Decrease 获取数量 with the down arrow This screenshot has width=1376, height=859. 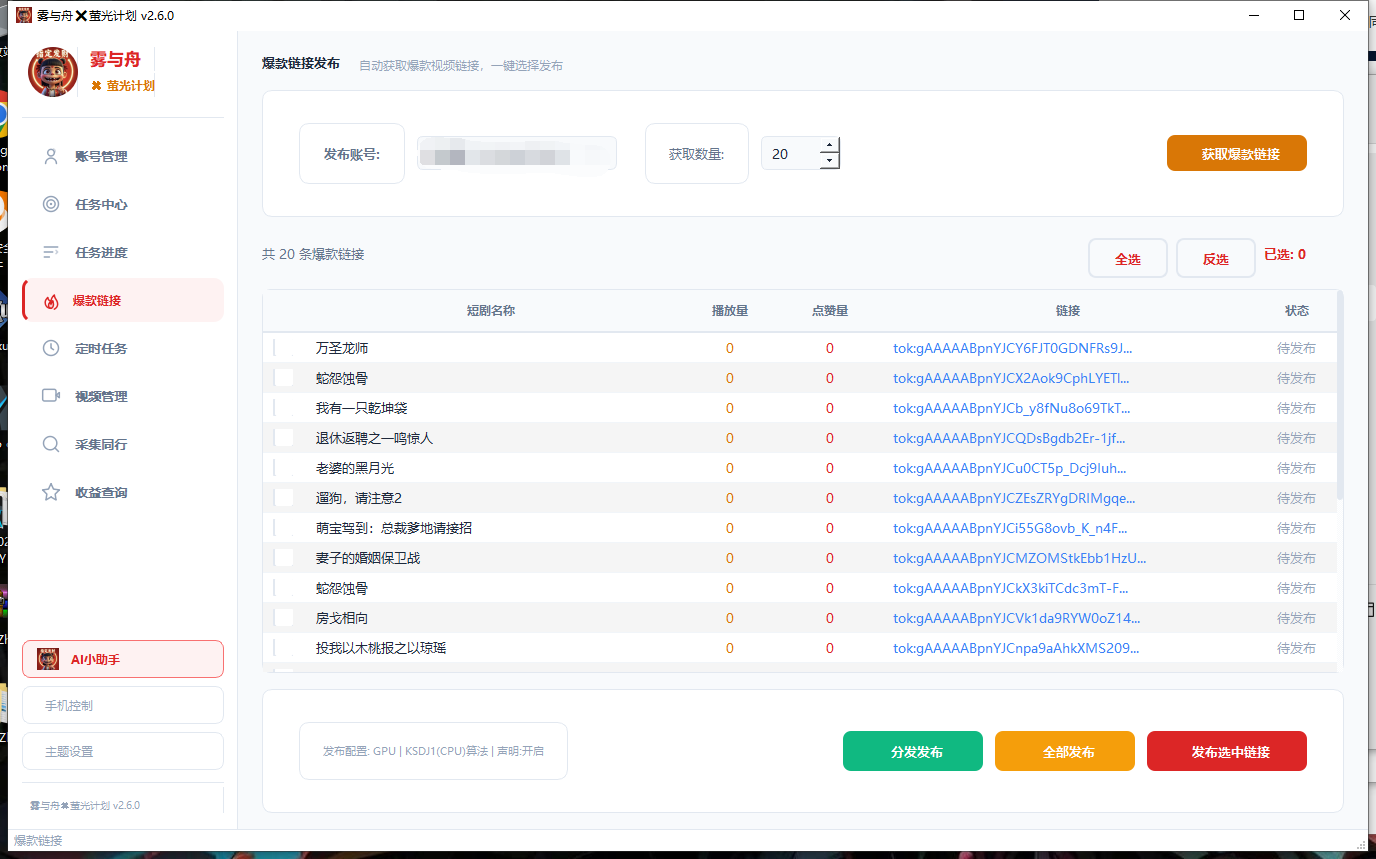click(830, 160)
